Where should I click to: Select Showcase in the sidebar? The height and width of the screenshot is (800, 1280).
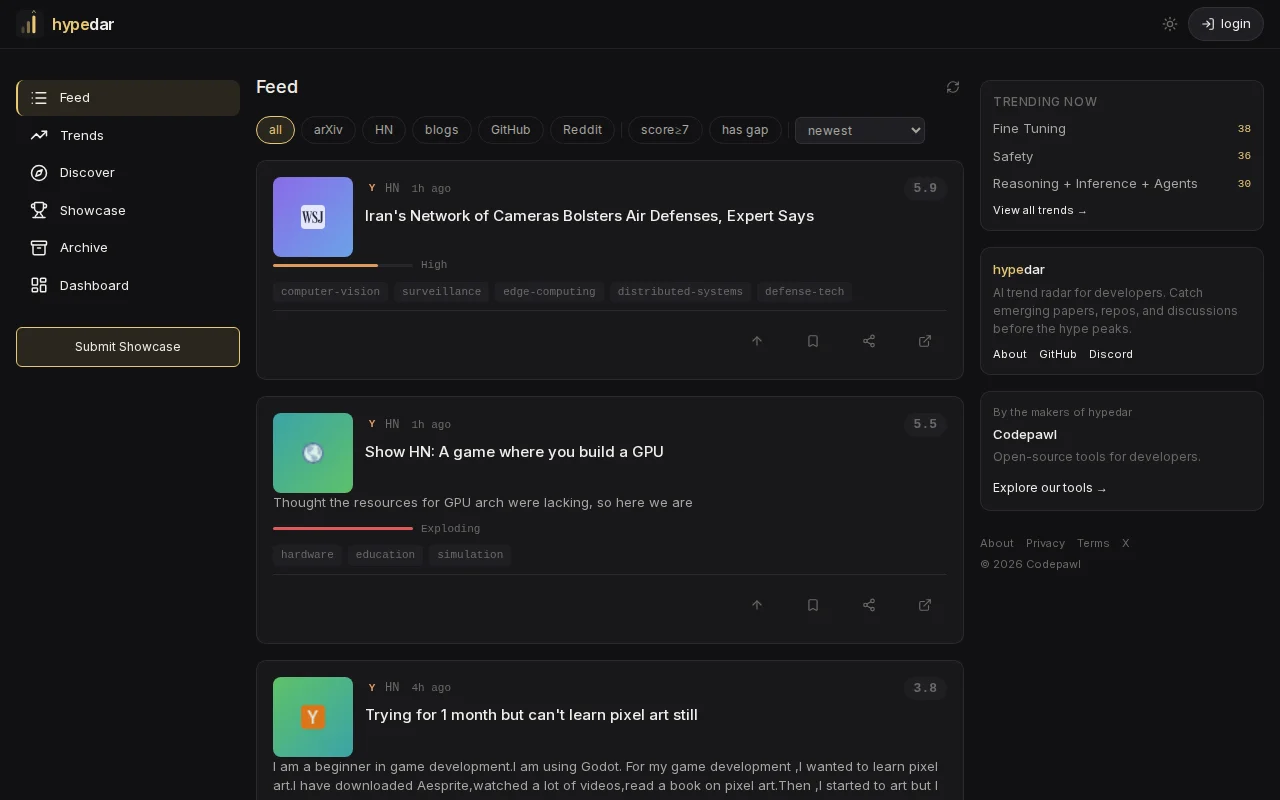tap(128, 210)
